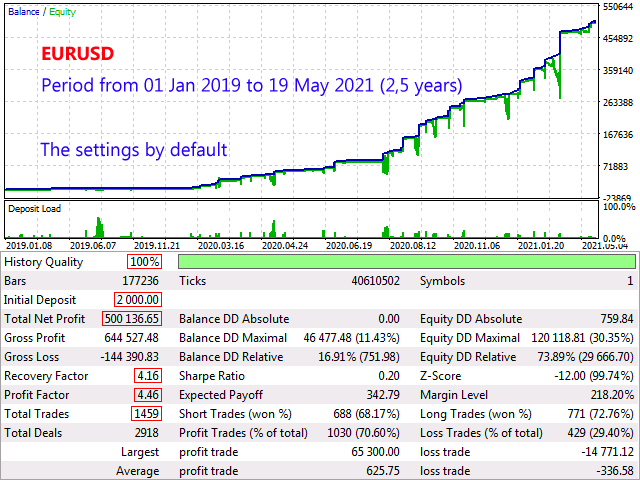Select Equity DD Maximal value 120 118.81 (30.35%)
The image size is (640, 480).
[582, 338]
